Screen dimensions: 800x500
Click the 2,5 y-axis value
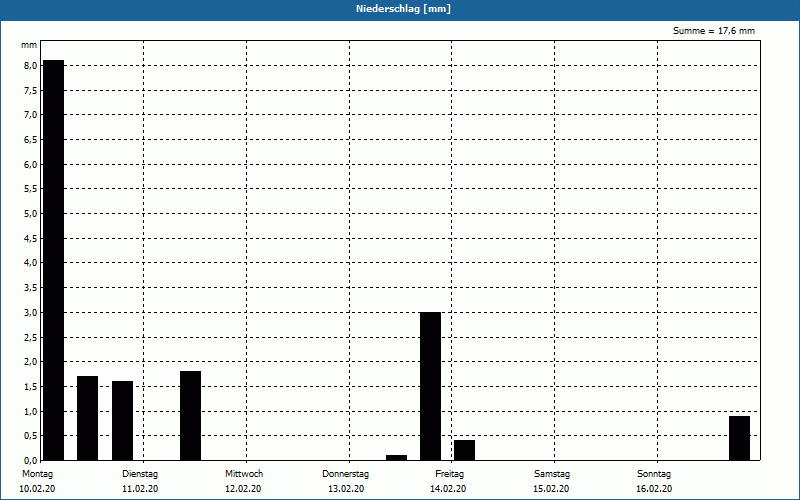tap(30, 337)
